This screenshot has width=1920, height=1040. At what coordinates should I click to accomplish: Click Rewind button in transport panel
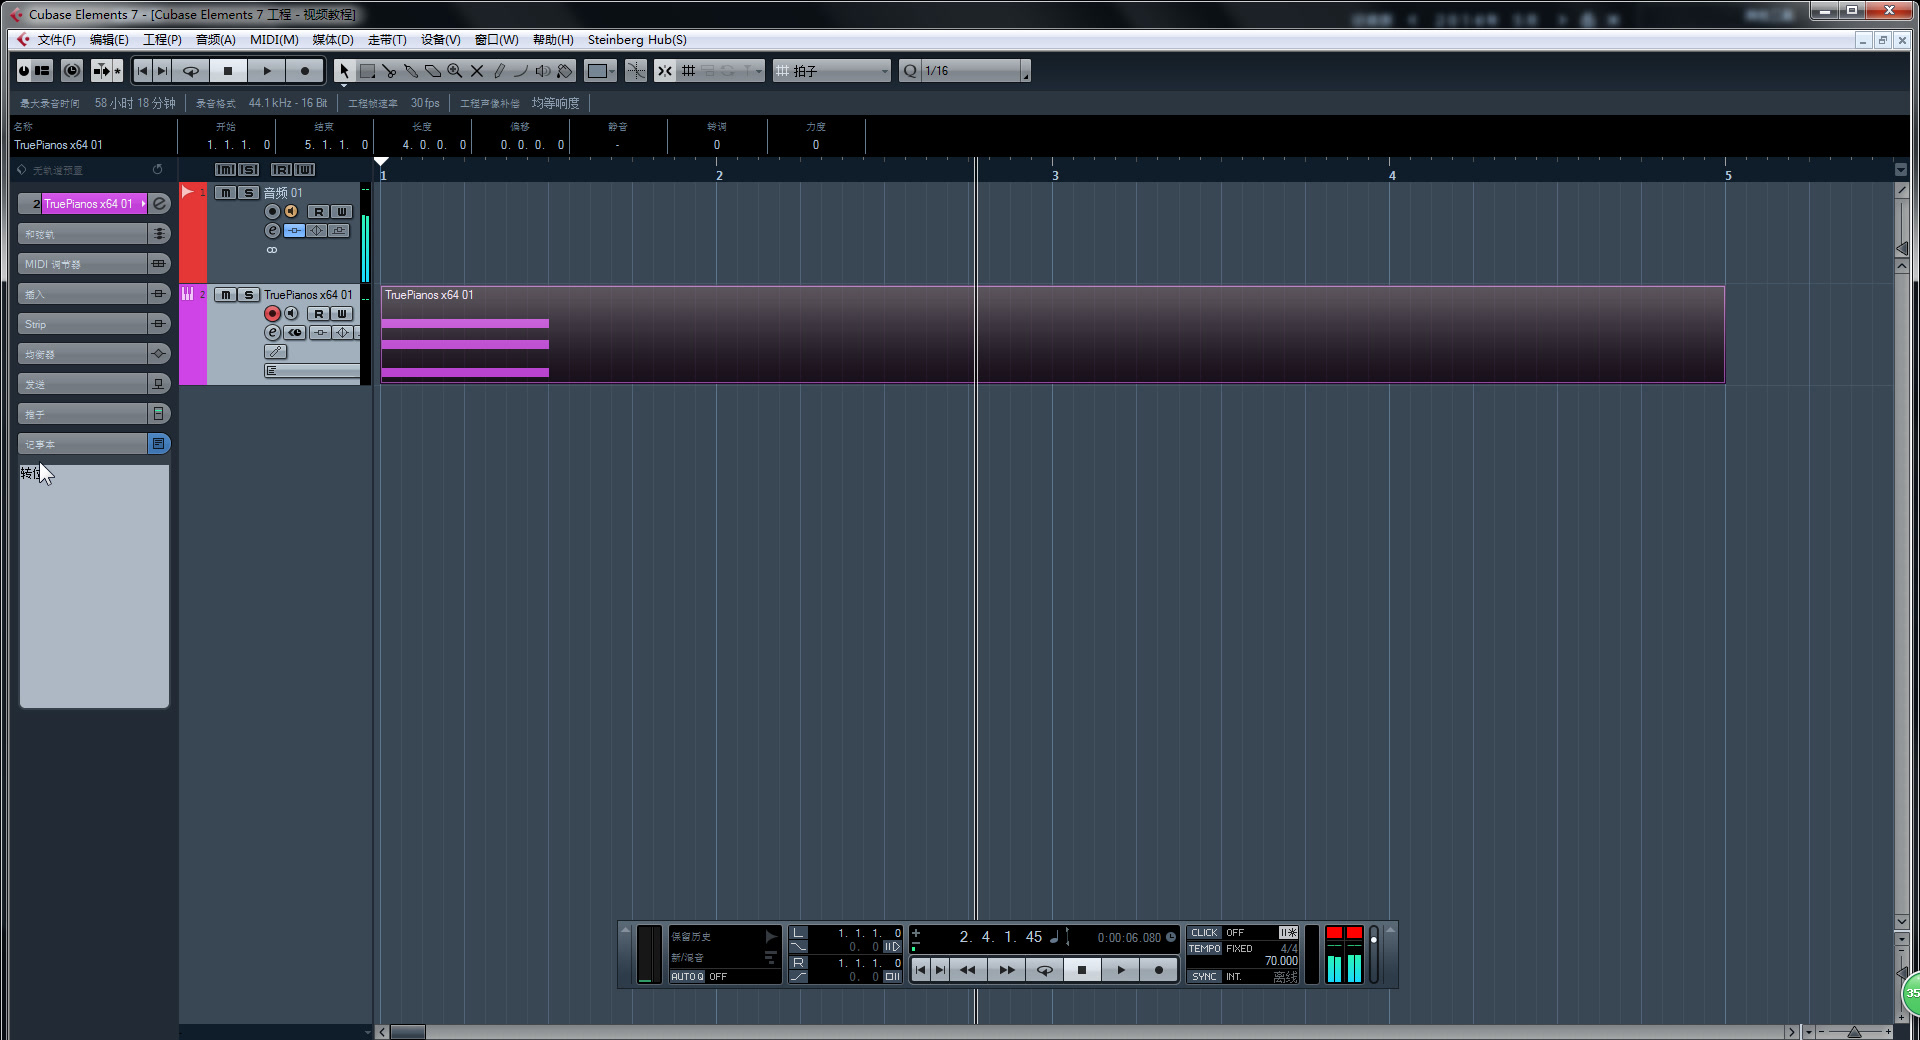coord(967,970)
